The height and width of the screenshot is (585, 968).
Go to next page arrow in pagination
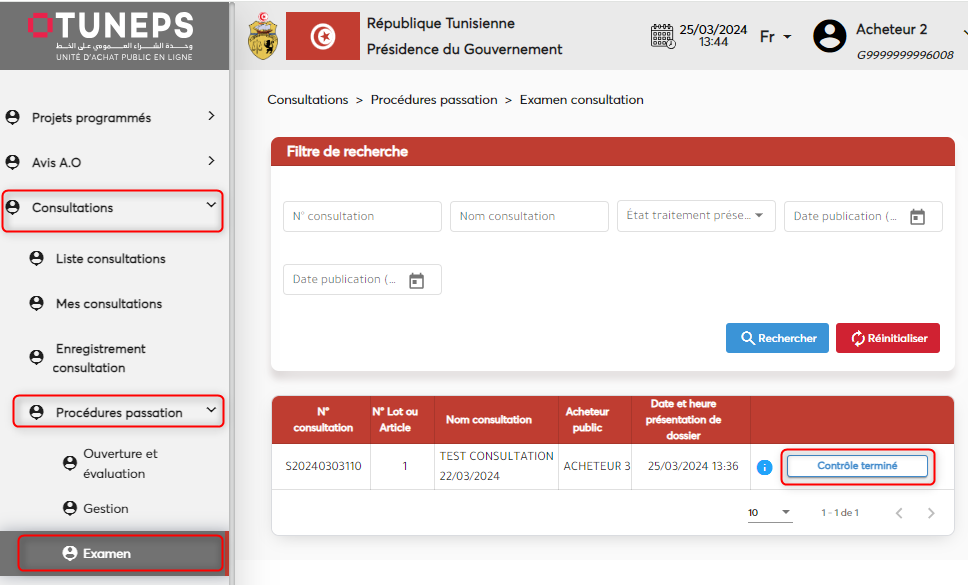pyautogui.click(x=931, y=513)
